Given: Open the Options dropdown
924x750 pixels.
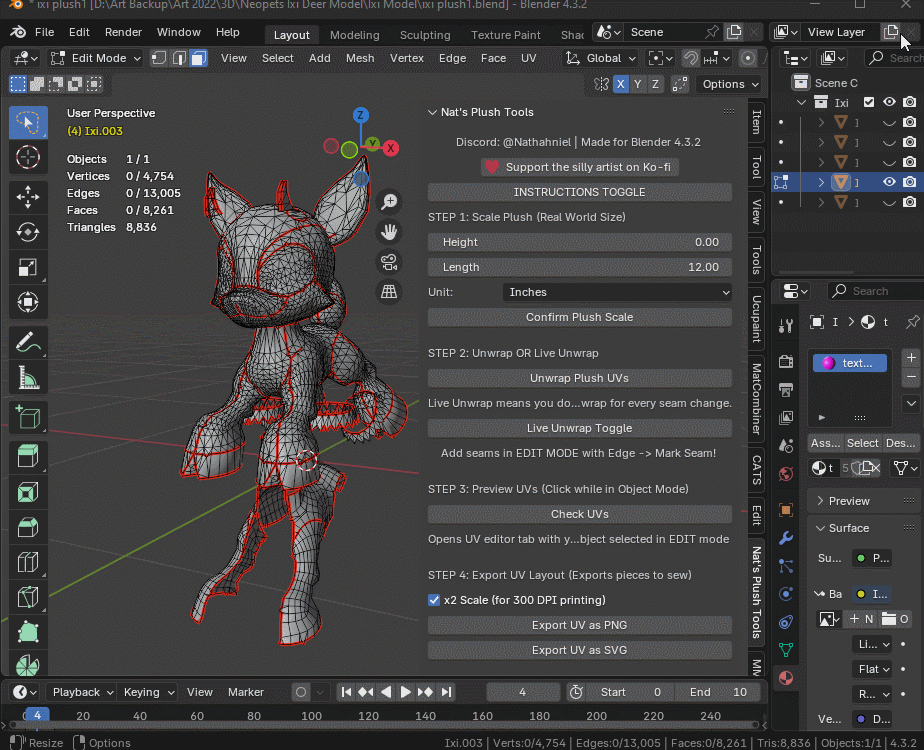Looking at the screenshot, I should point(730,84).
